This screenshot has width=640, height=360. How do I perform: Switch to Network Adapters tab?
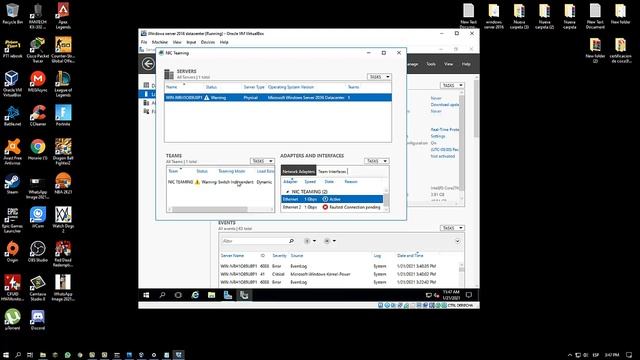[x=298, y=171]
